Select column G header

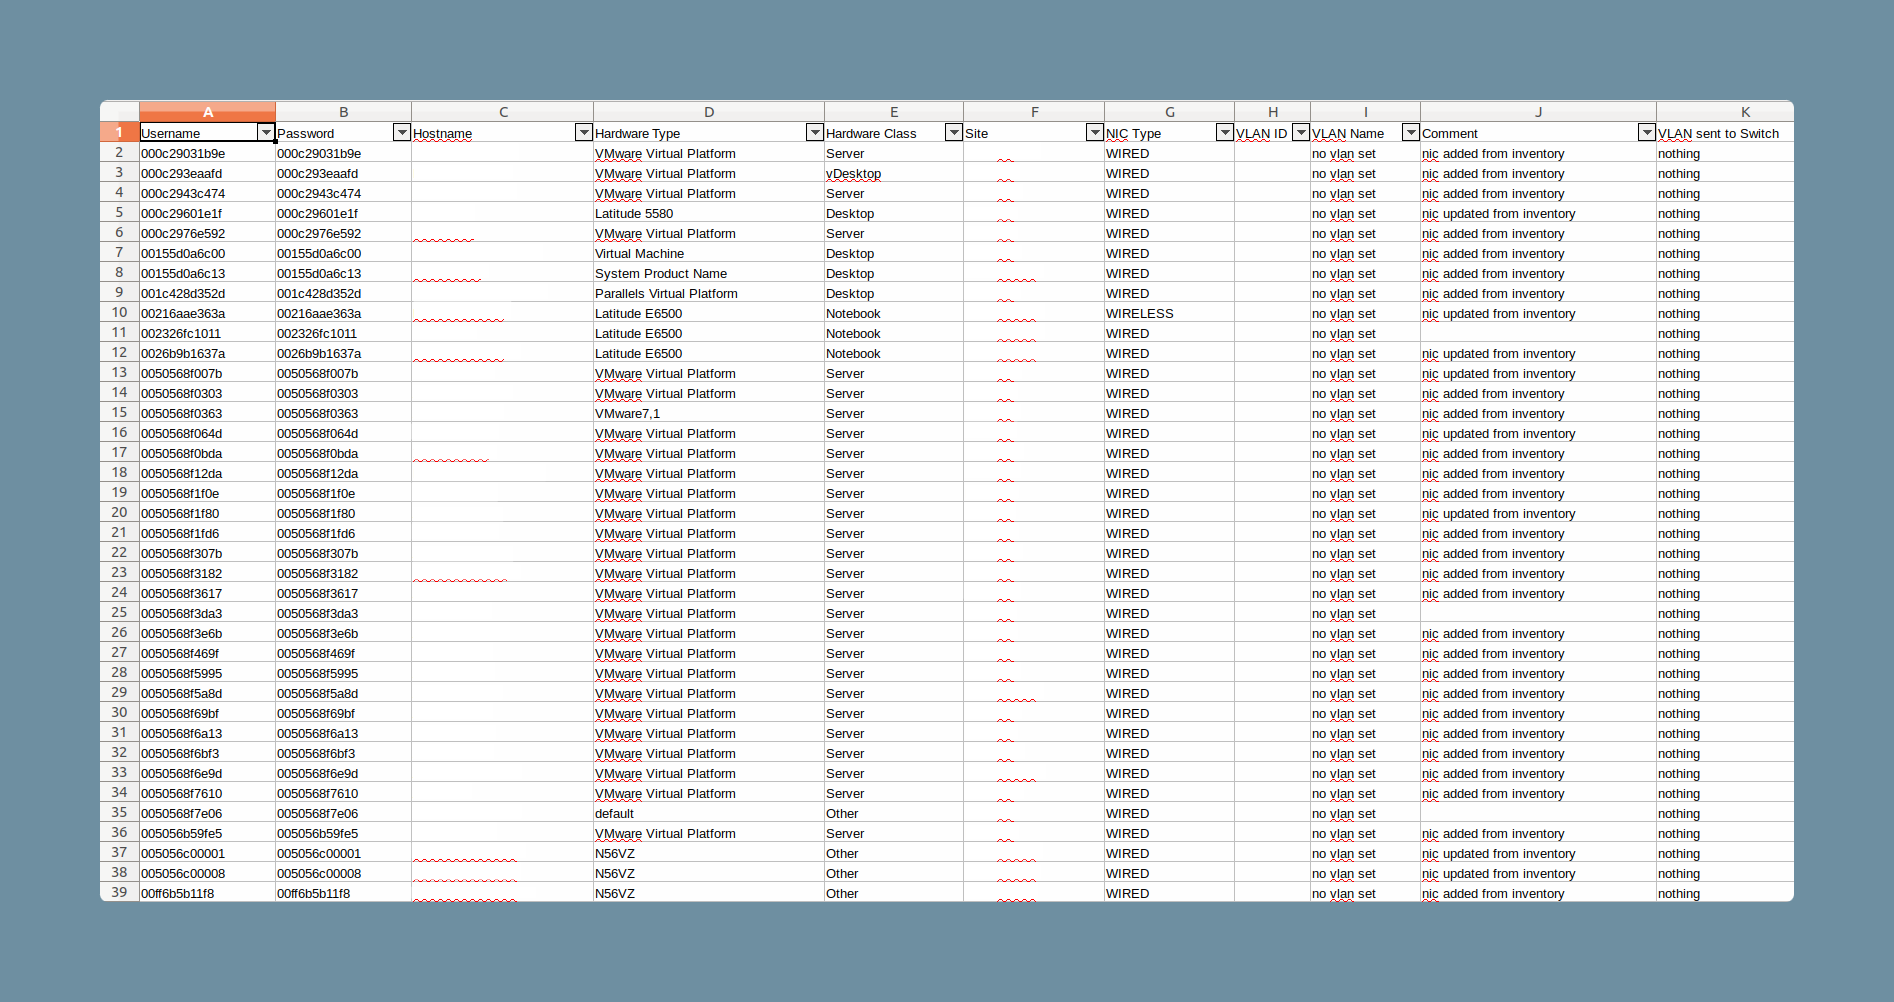1169,112
